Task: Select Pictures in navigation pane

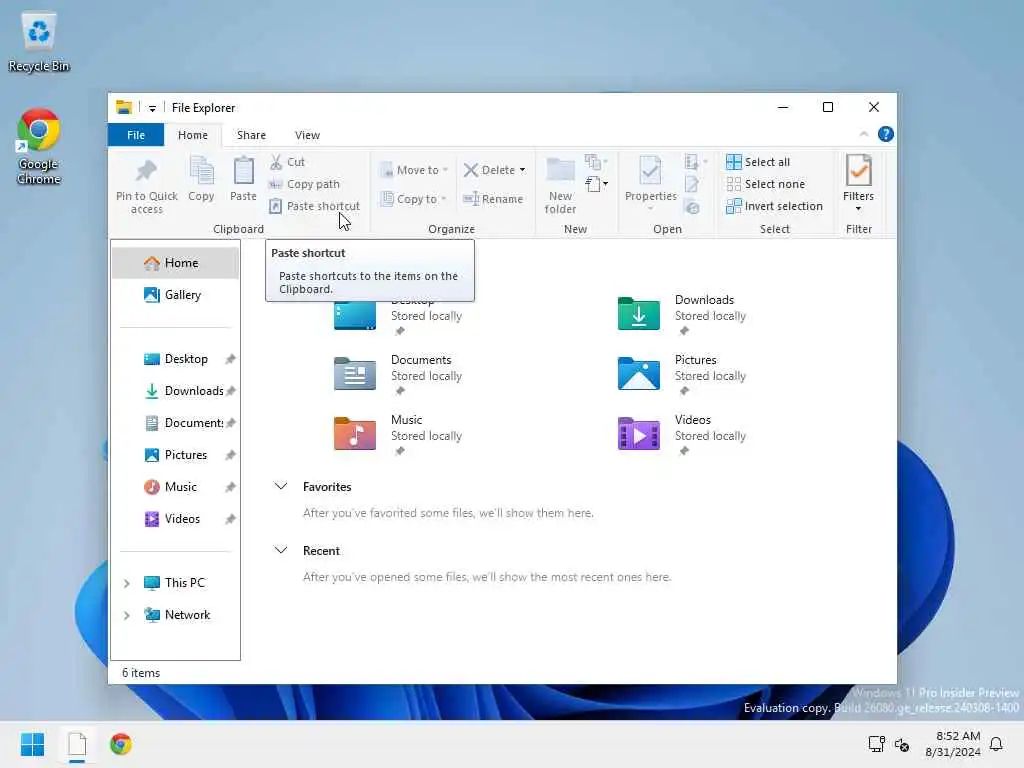Action: [x=176, y=455]
